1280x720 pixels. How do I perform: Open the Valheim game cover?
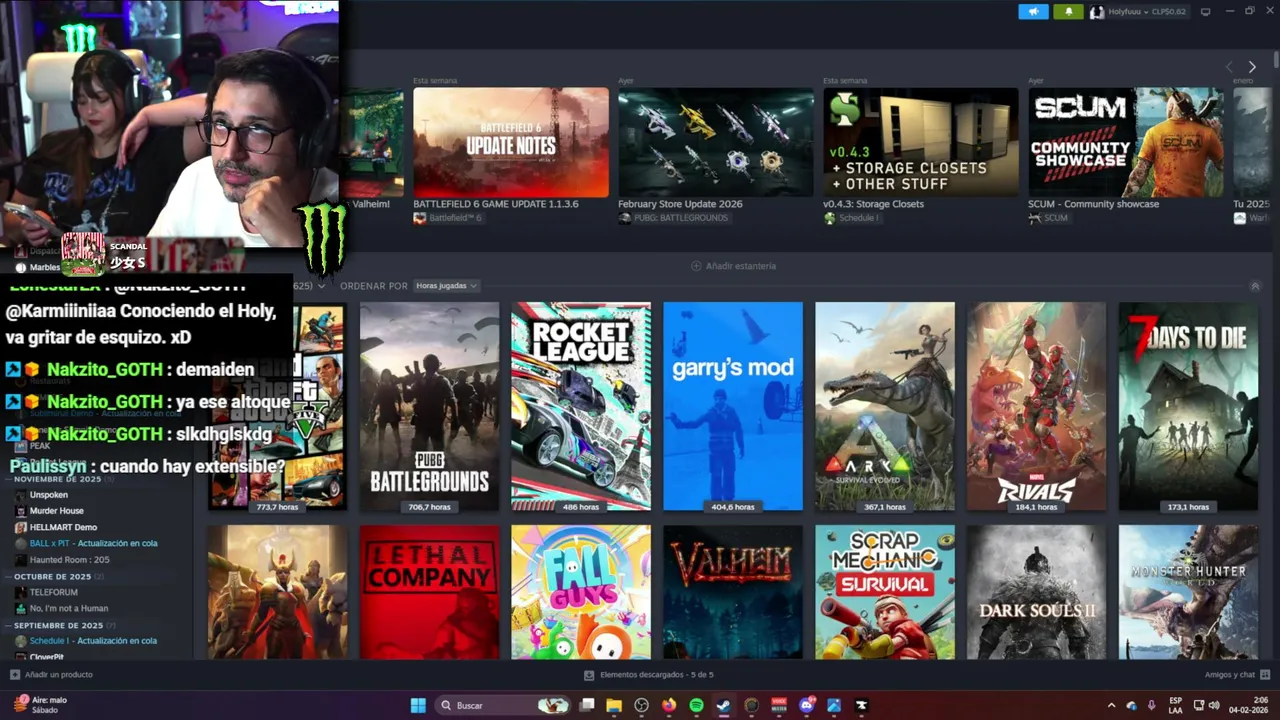click(x=733, y=592)
